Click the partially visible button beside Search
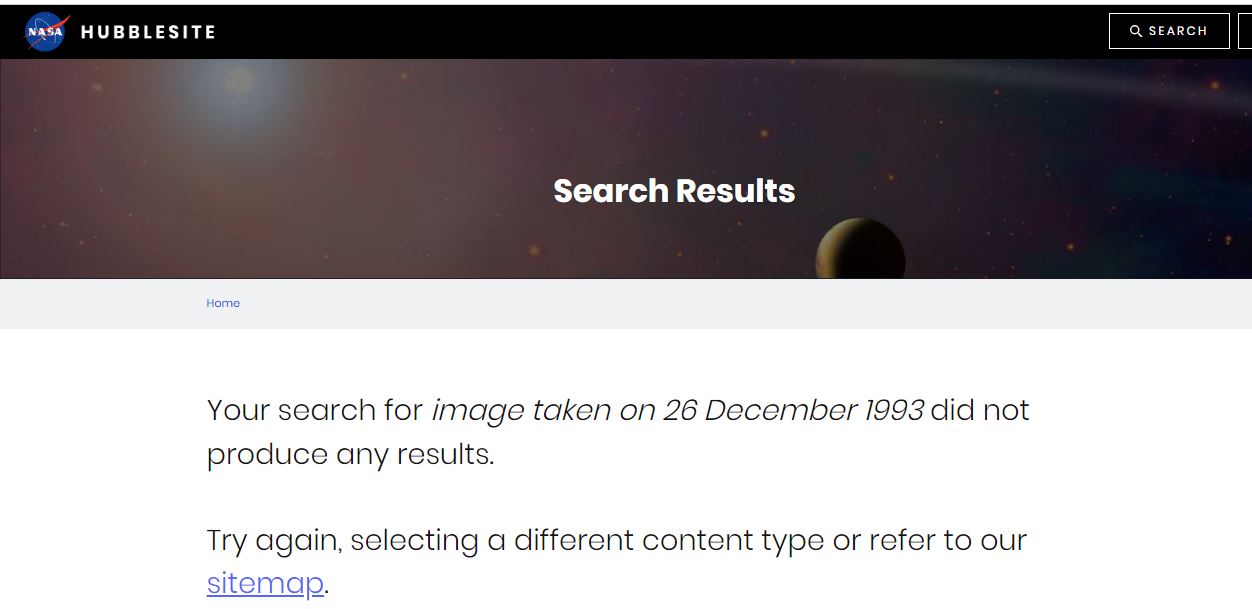 (x=1245, y=31)
